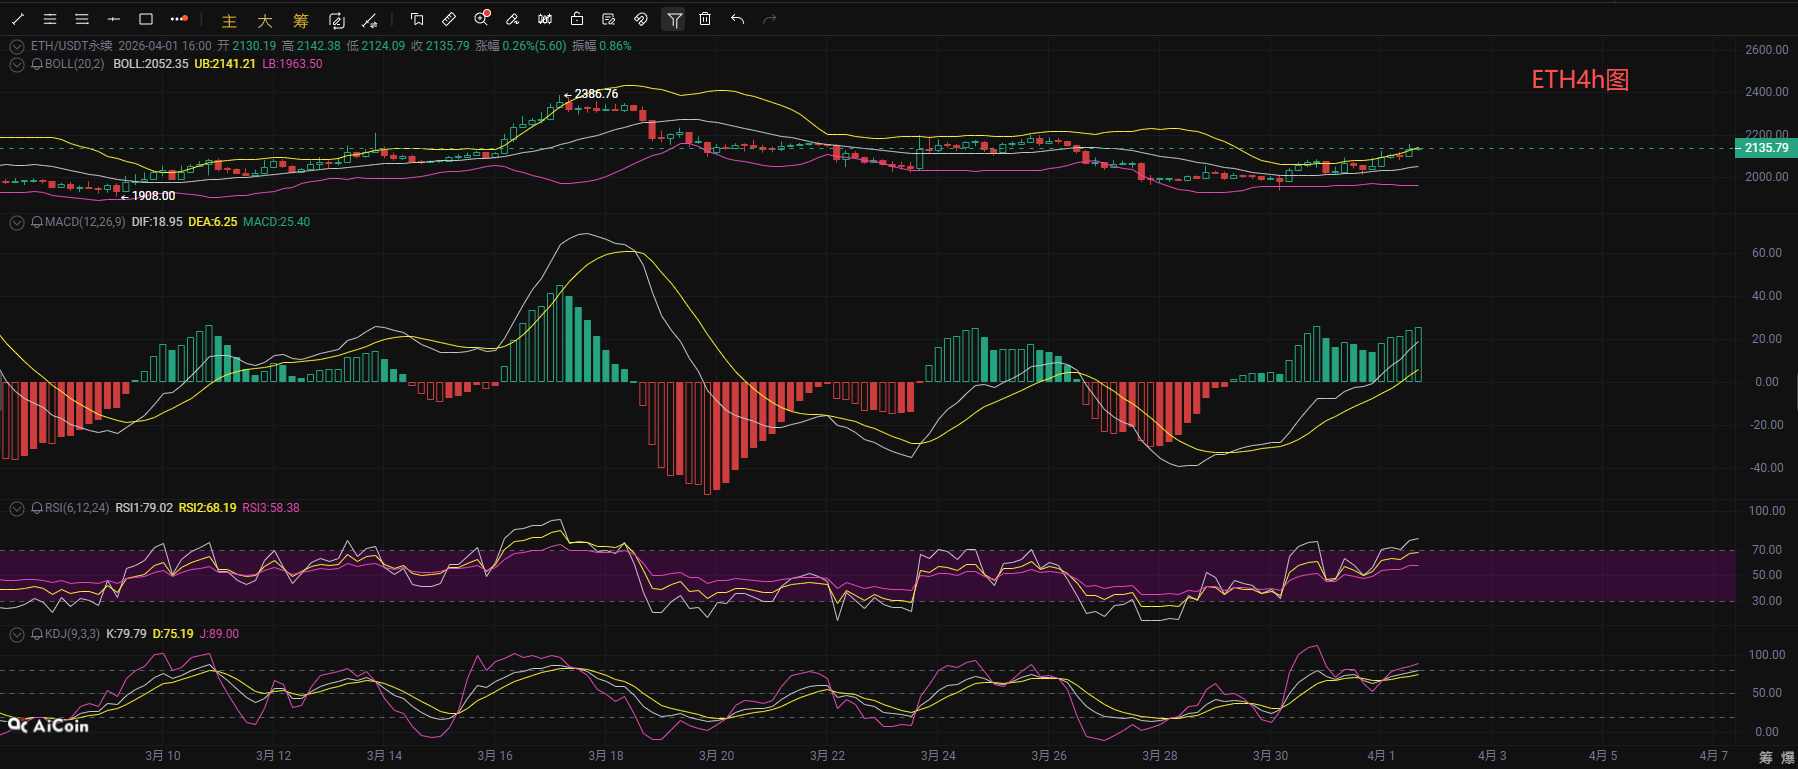Open the zoom magnifier tool
The width and height of the screenshot is (1798, 769).
[x=481, y=19]
